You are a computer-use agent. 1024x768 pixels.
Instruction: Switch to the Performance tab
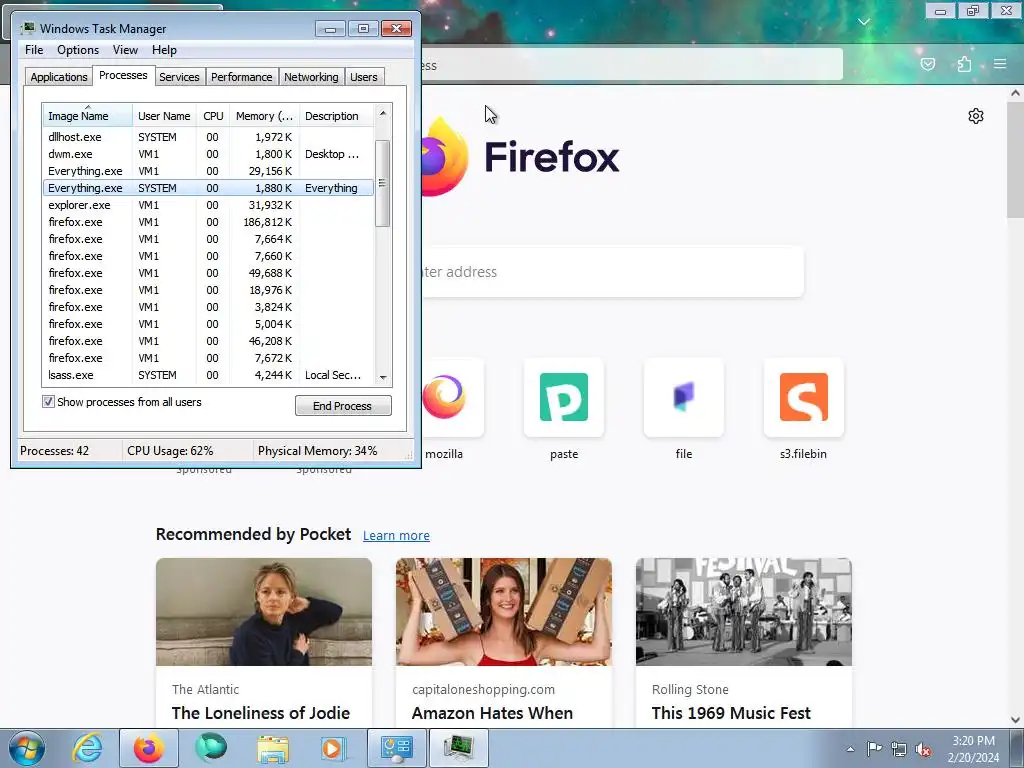click(x=241, y=77)
